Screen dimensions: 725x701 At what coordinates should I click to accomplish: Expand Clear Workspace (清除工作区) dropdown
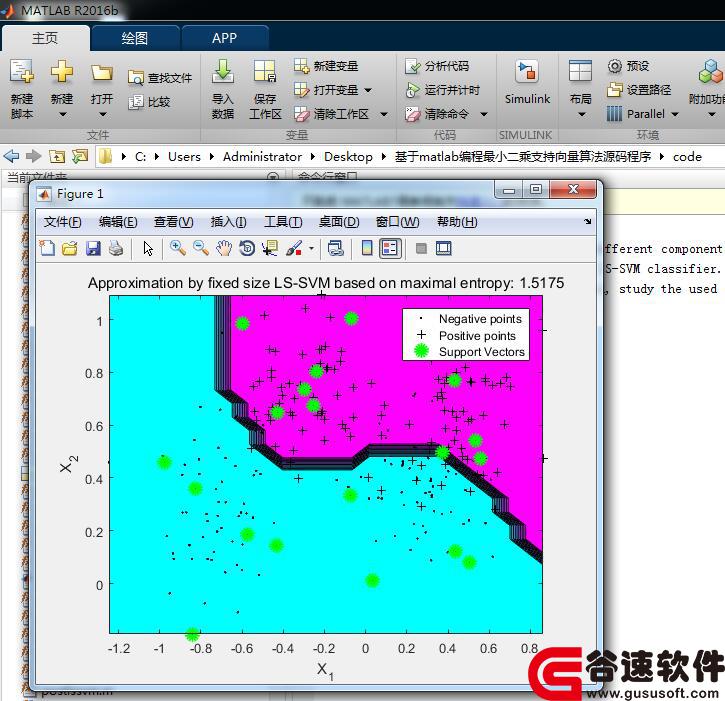[384, 114]
